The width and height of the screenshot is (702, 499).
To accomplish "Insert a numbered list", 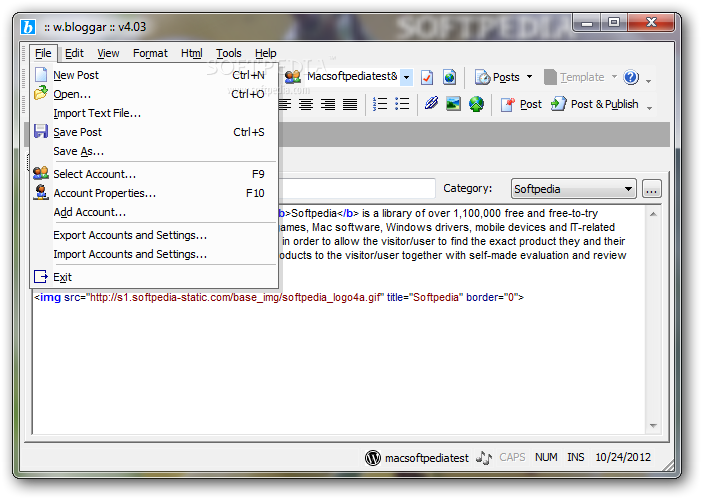I will pos(380,104).
